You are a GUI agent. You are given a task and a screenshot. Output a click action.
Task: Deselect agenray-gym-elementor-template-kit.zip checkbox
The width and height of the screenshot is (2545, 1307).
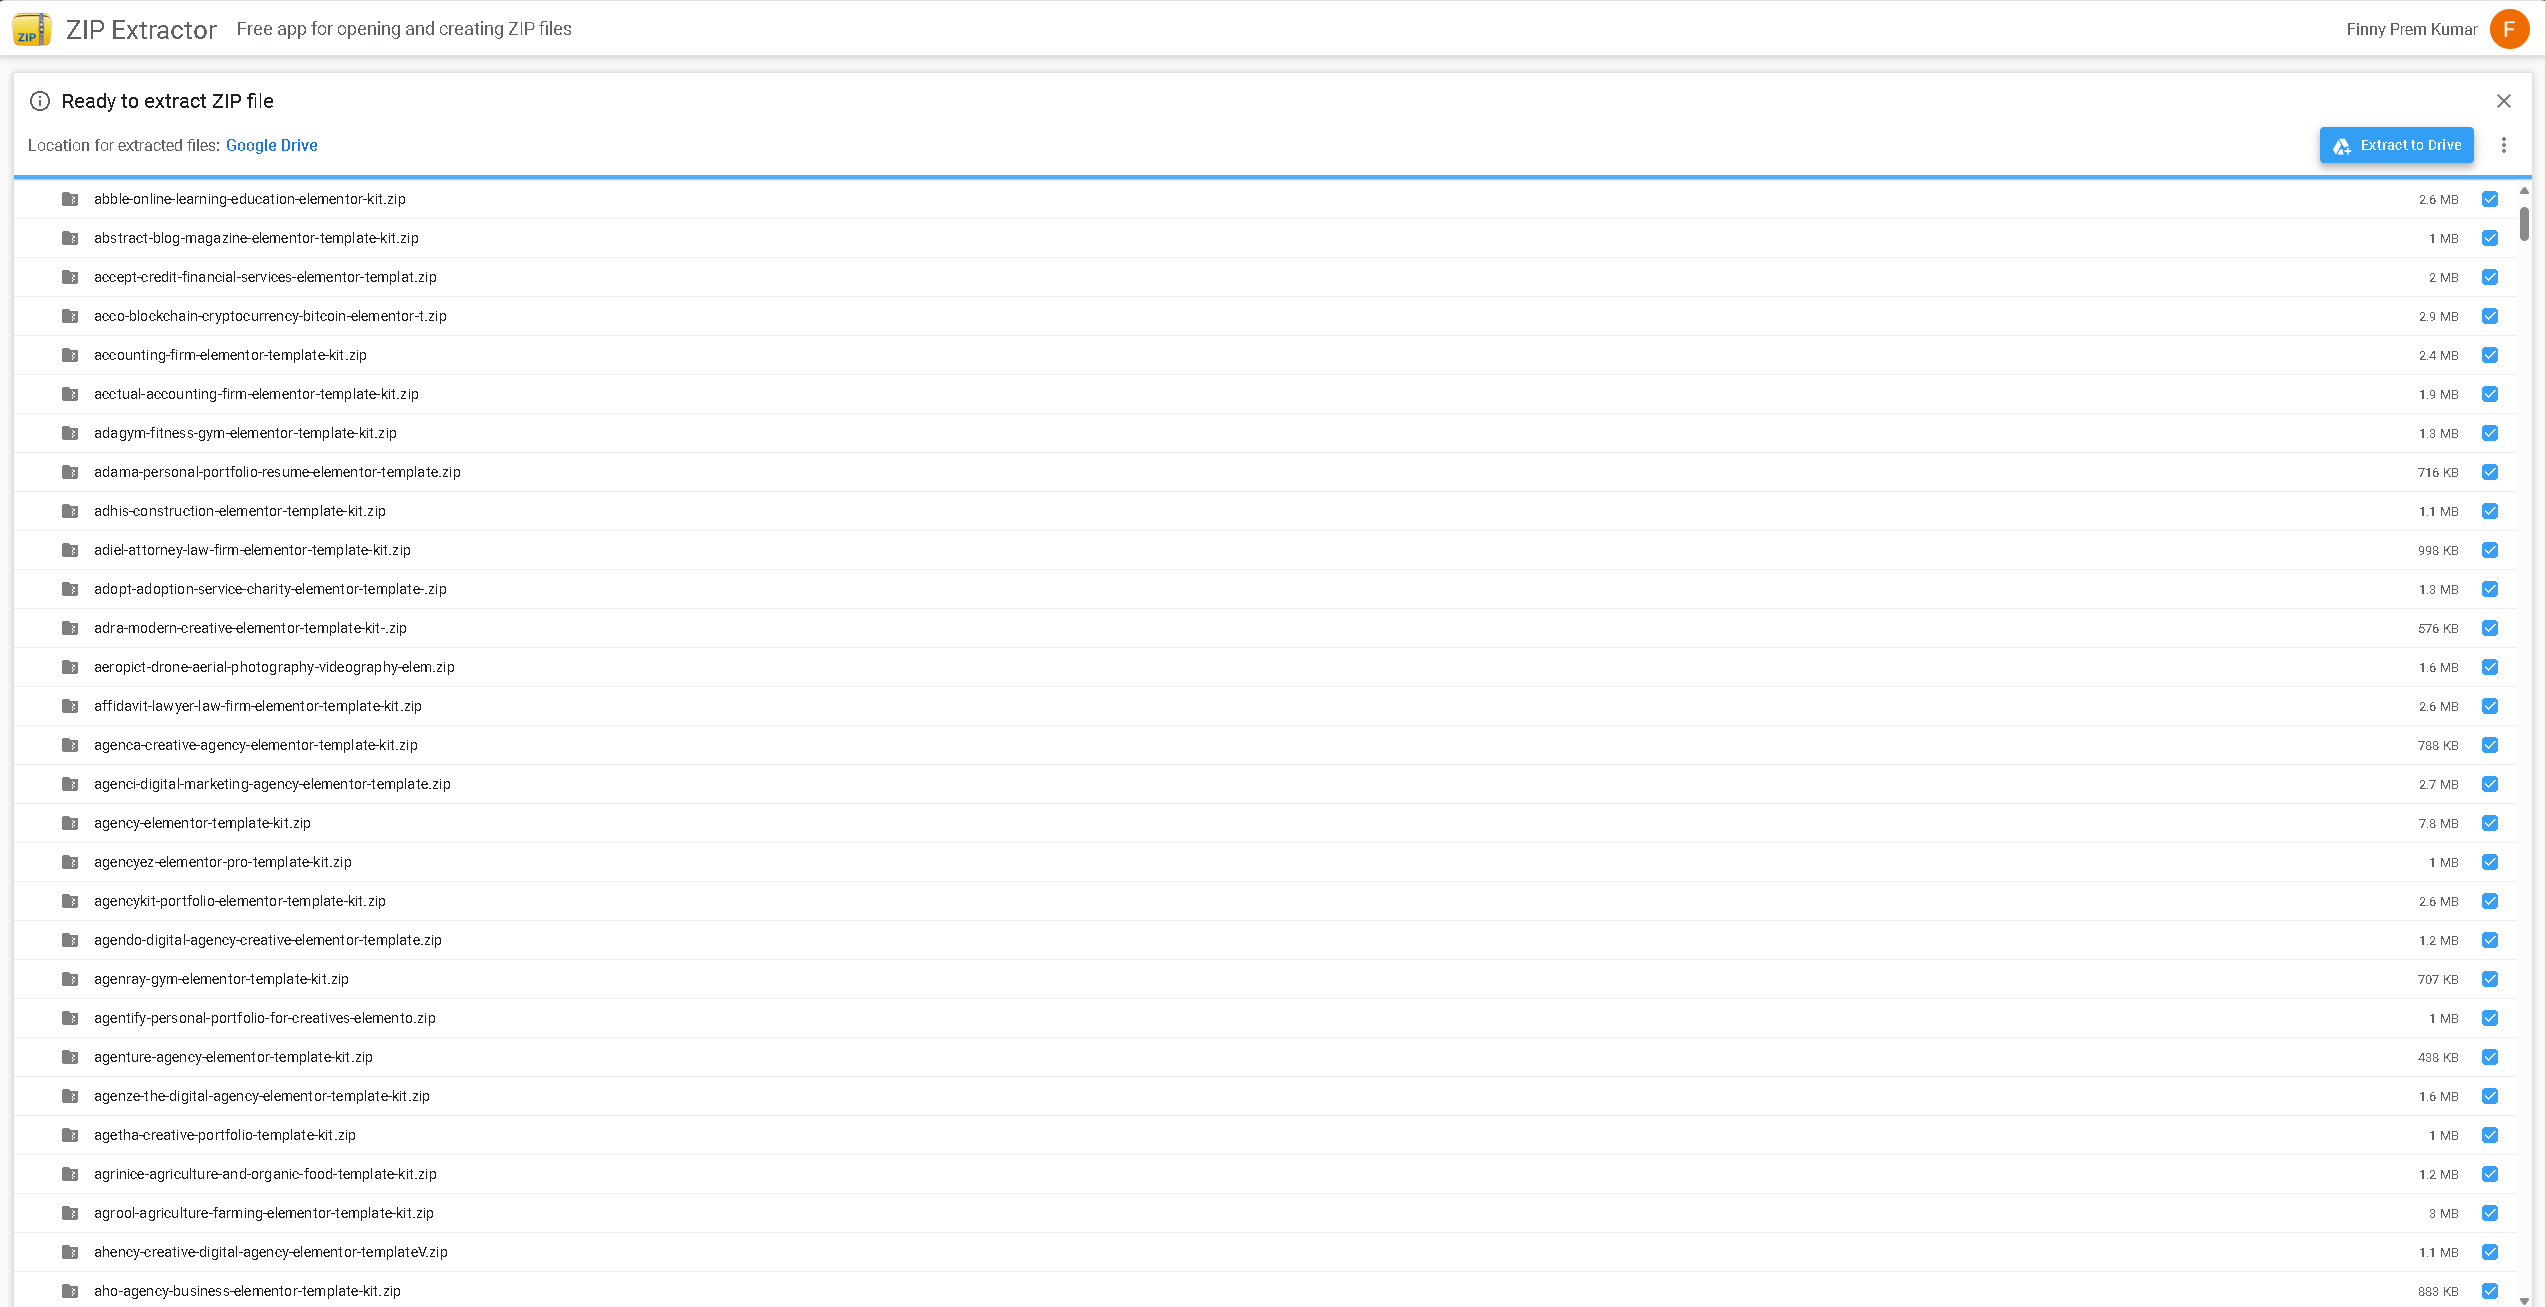point(2490,979)
